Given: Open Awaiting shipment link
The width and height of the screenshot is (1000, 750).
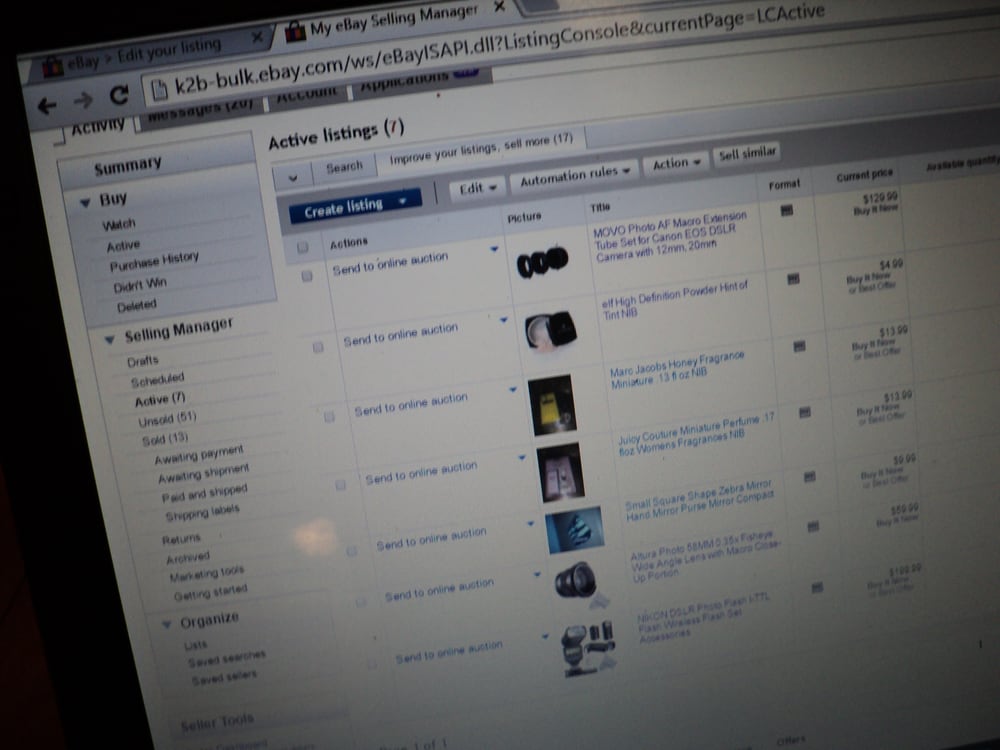Looking at the screenshot, I should point(203,473).
